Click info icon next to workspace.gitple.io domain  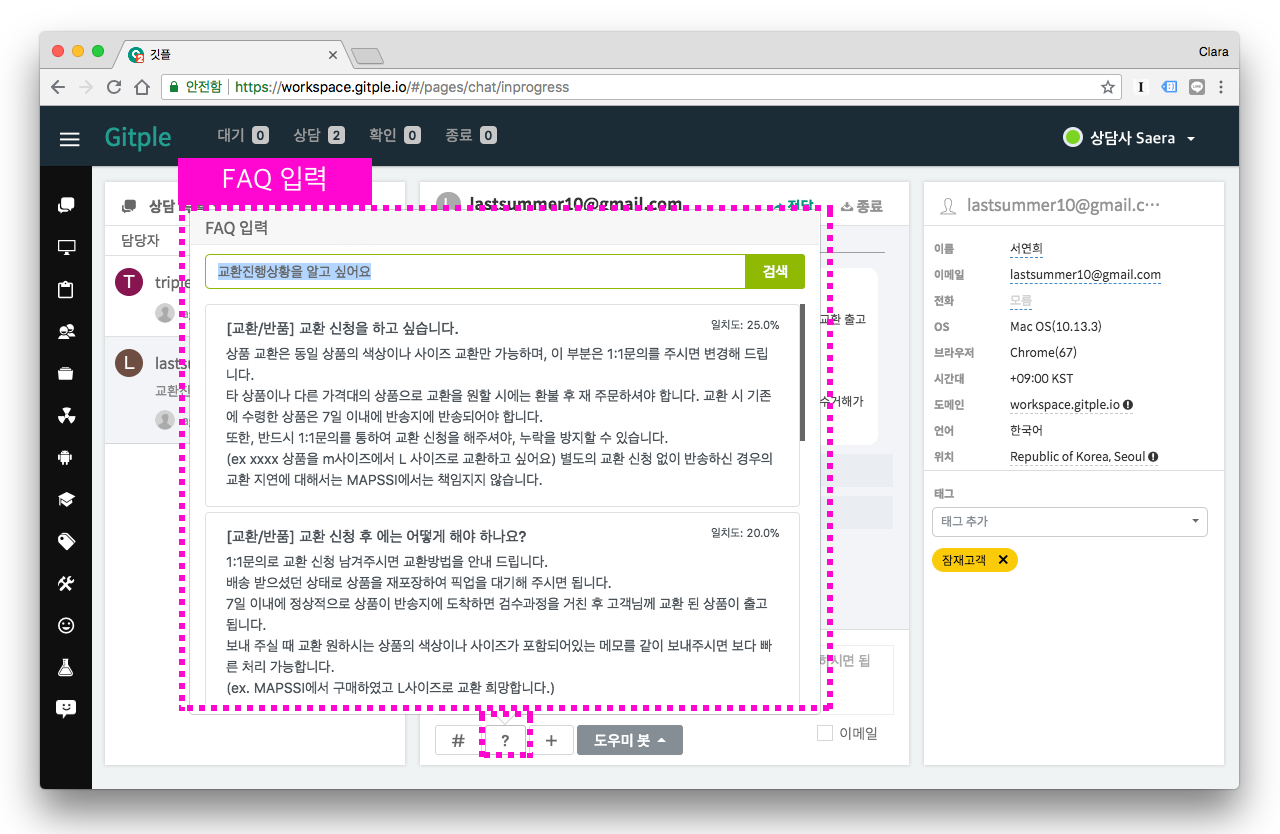[1128, 405]
